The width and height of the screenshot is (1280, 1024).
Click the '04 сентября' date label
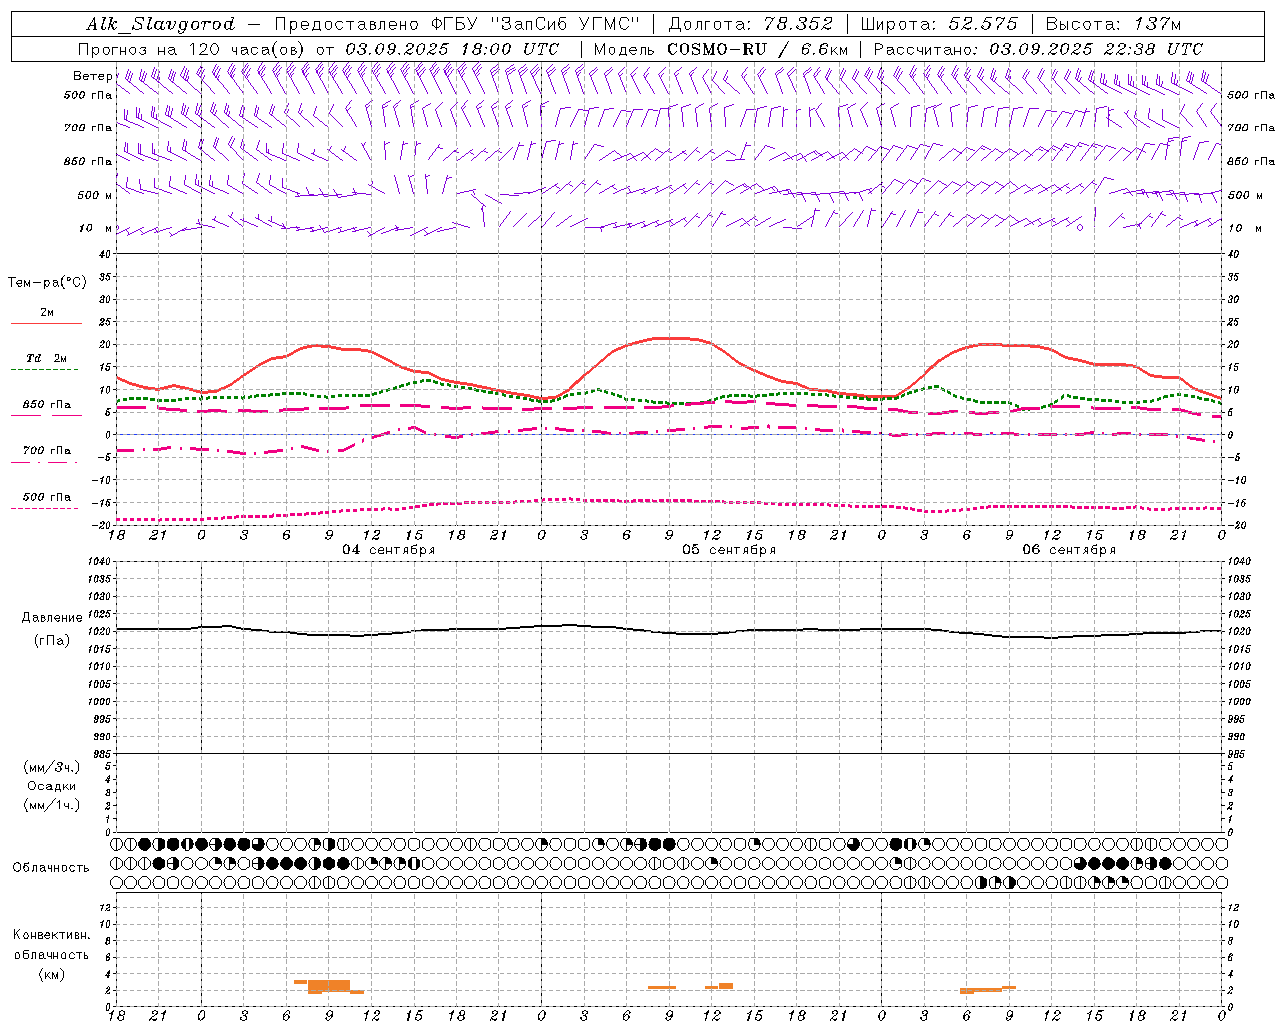click(388, 549)
